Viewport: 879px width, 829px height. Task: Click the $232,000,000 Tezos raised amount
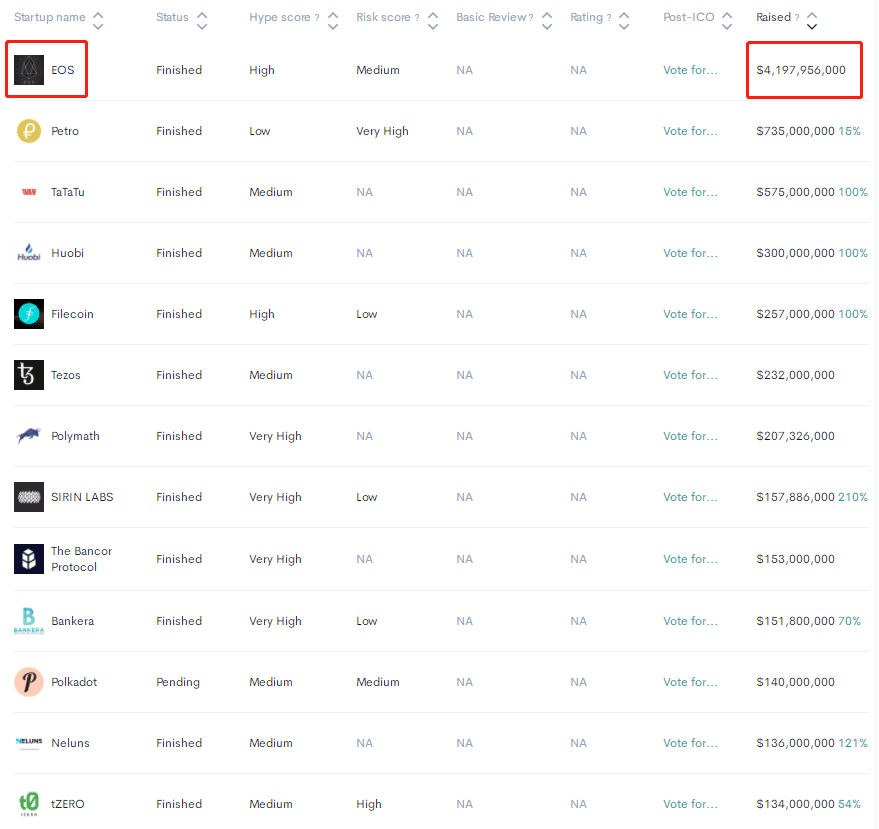[x=795, y=375]
